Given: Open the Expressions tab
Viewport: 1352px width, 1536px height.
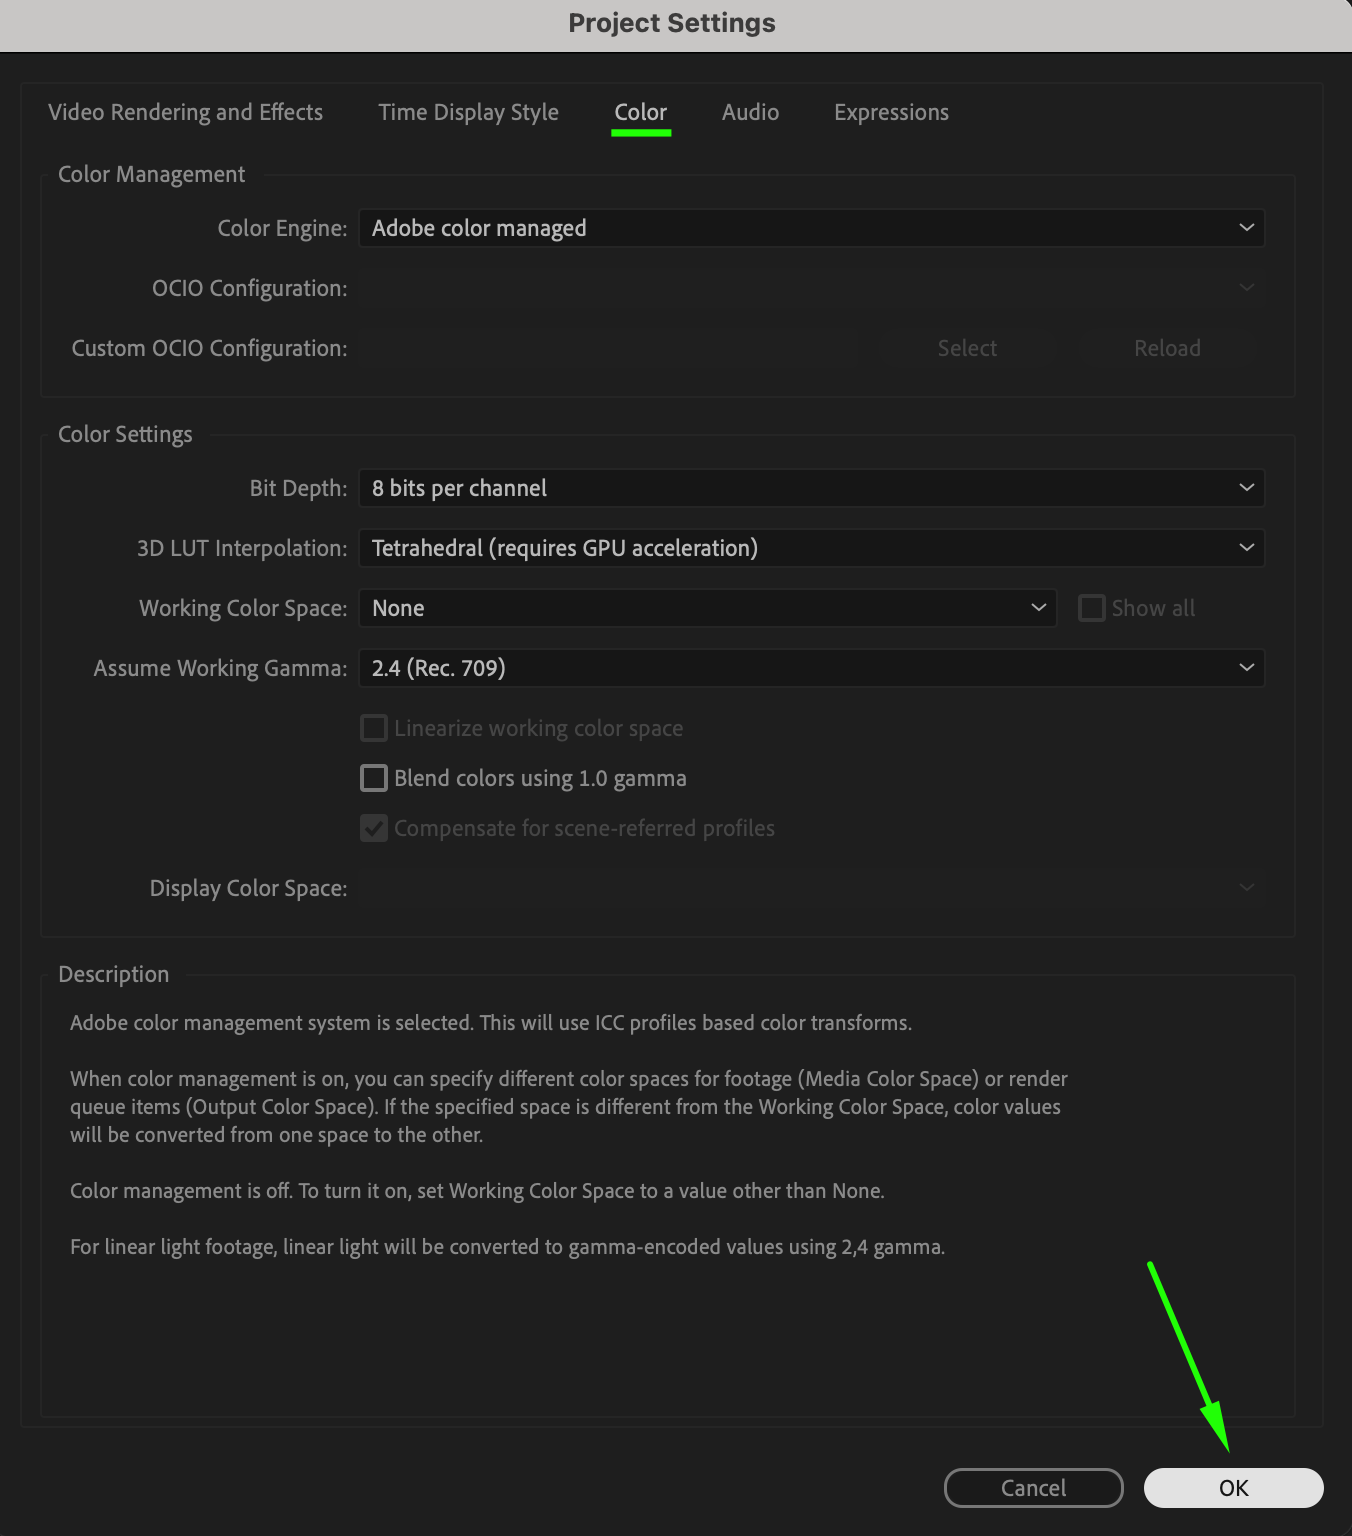Looking at the screenshot, I should pos(891,112).
